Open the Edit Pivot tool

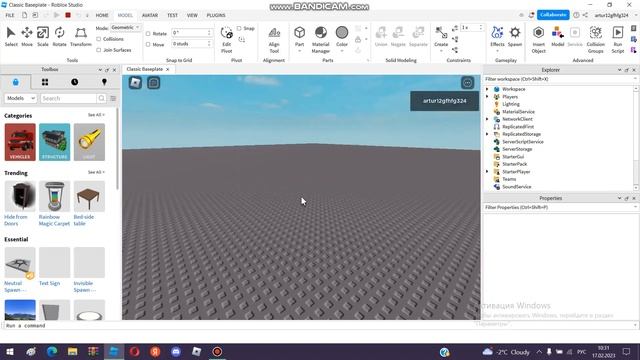227,40
